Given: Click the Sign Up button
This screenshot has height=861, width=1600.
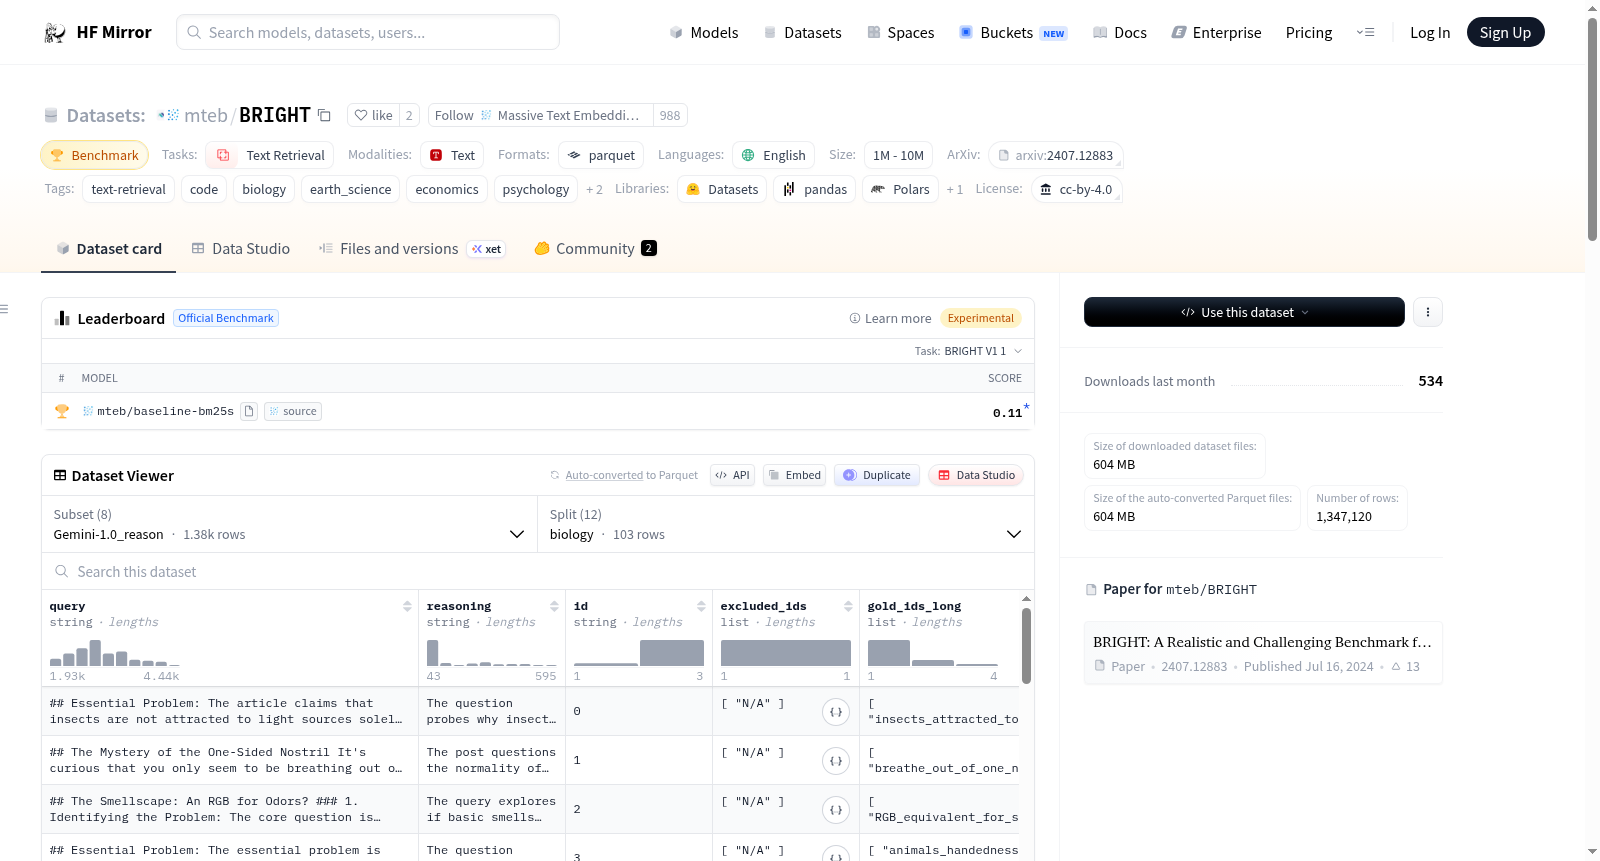Looking at the screenshot, I should tap(1505, 32).
